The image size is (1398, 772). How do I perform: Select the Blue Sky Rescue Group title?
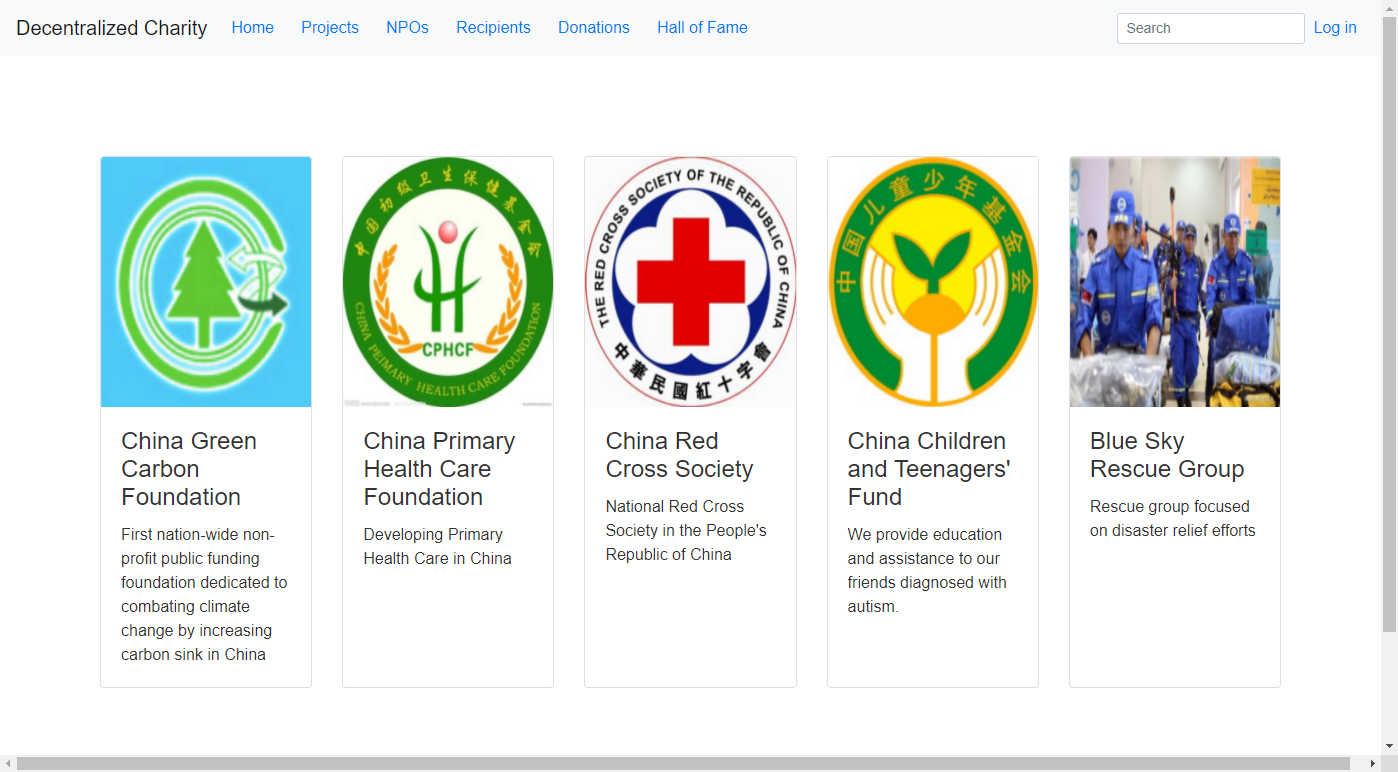(x=1167, y=455)
